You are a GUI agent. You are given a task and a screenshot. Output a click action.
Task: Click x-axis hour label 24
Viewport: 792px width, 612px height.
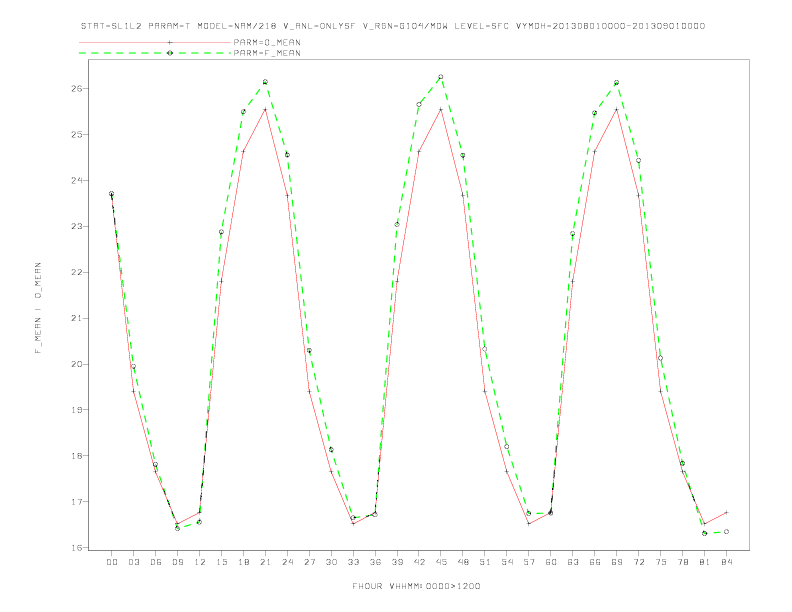tap(287, 562)
